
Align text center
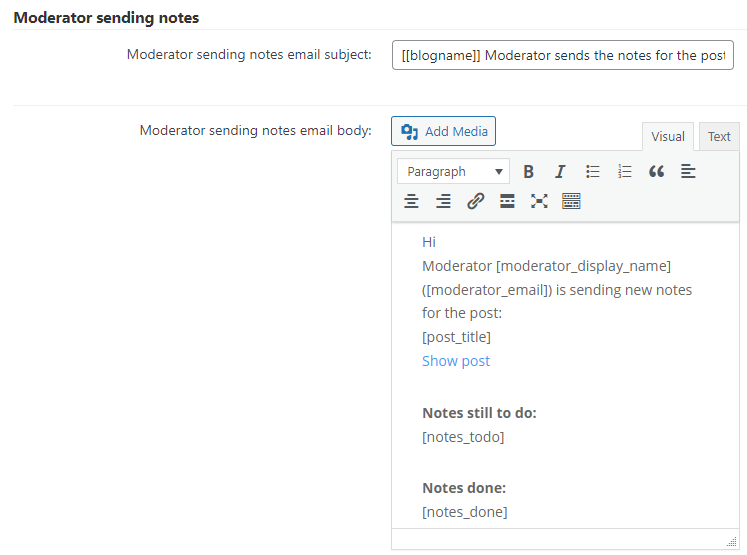[x=411, y=201]
